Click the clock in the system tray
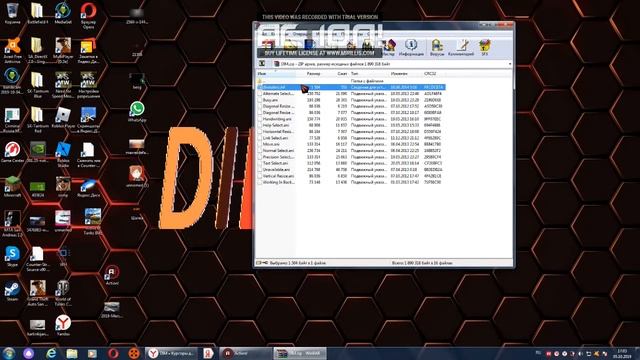This screenshot has width=640, height=360. tap(622, 353)
